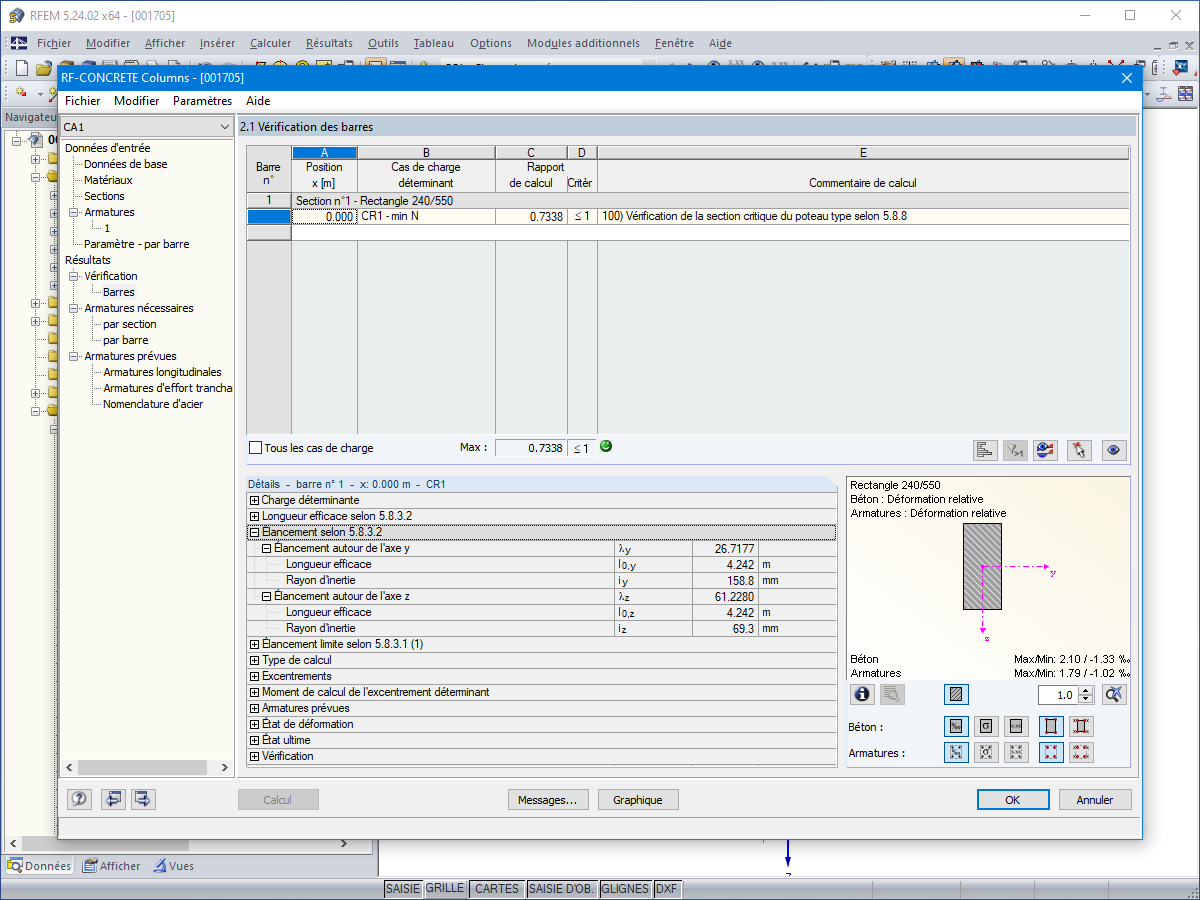Expand État ultime row
Viewport: 1200px width, 900px height.
point(254,740)
